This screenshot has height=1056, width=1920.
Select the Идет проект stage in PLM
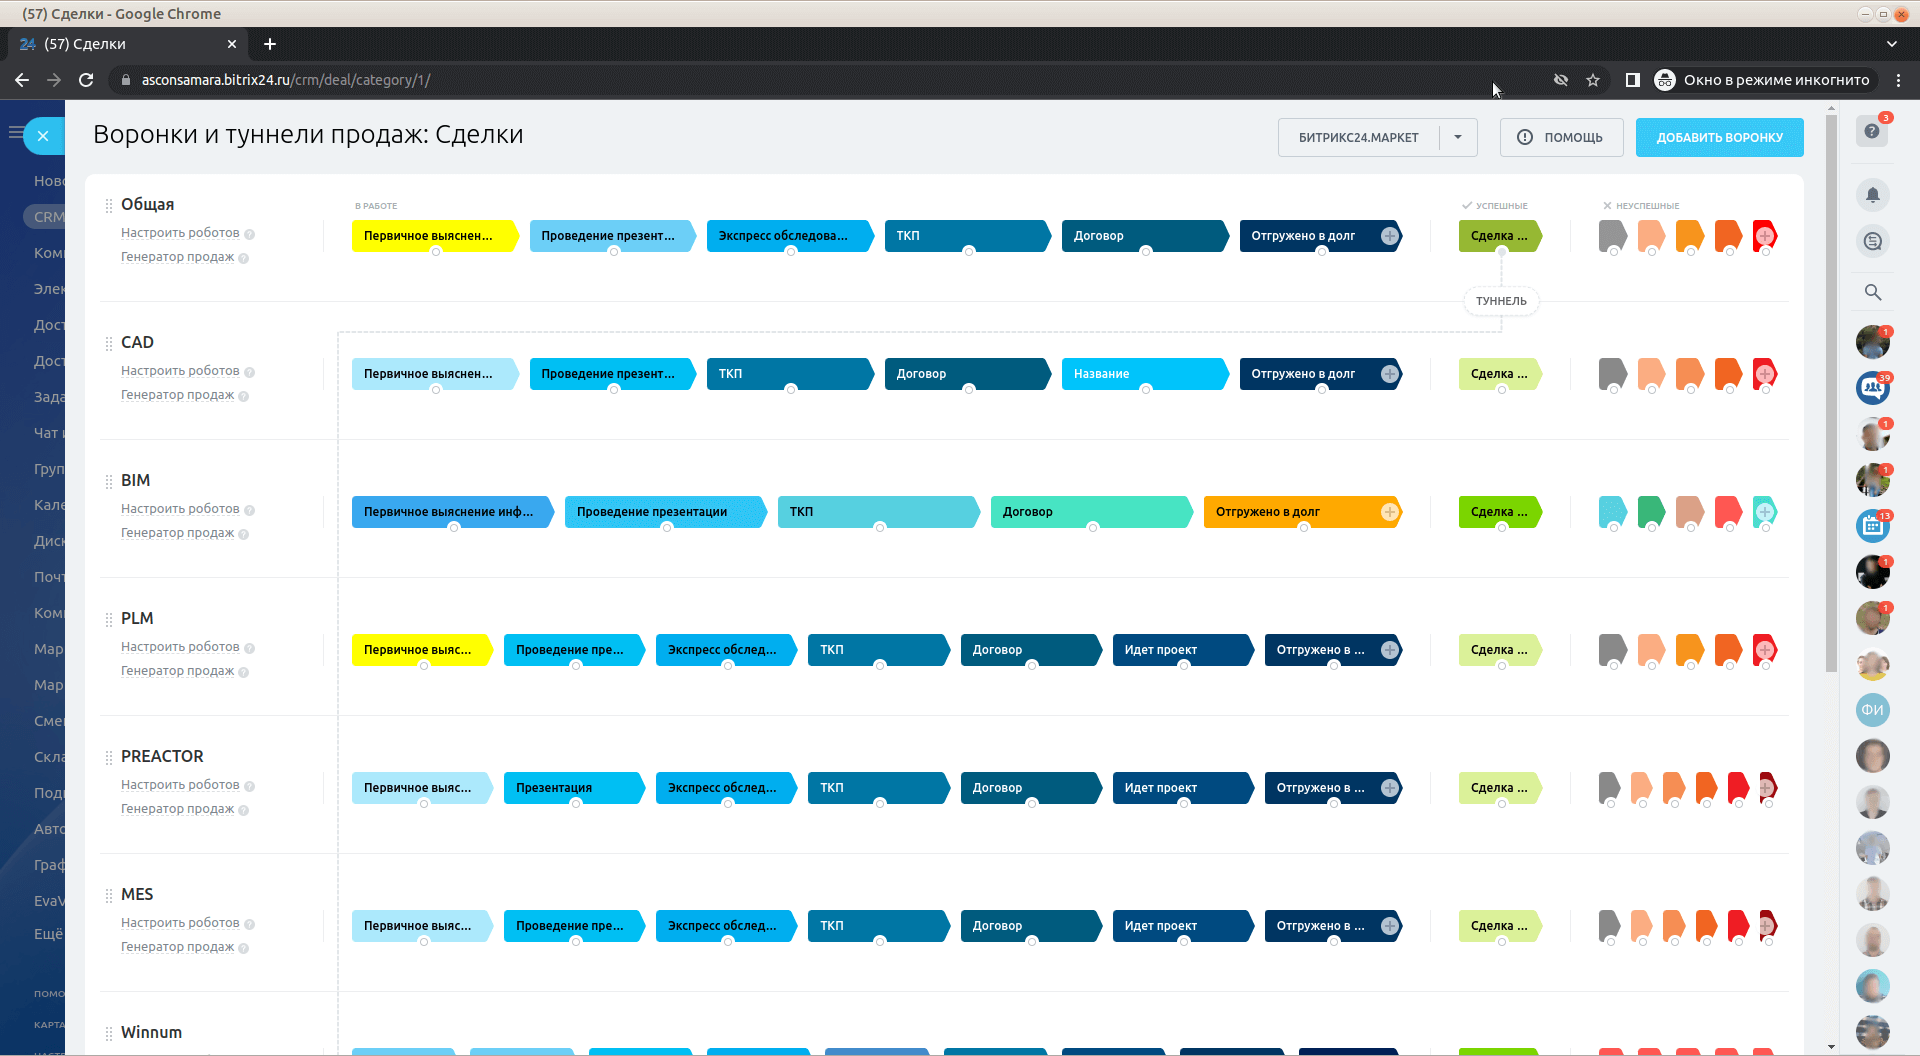(x=1183, y=650)
